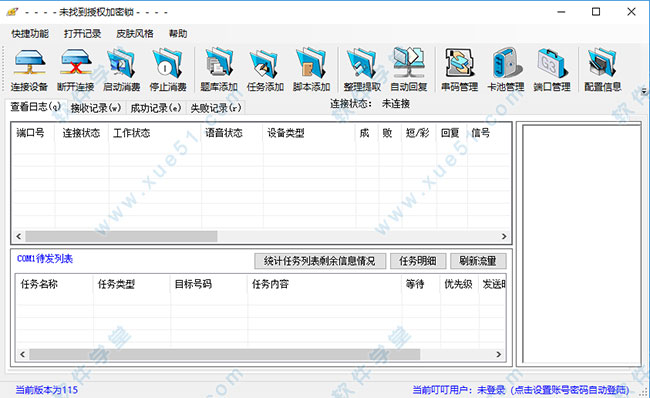Switch to the 接收记录(w) tab
Screen dimensions: 650x398
[x=96, y=108]
